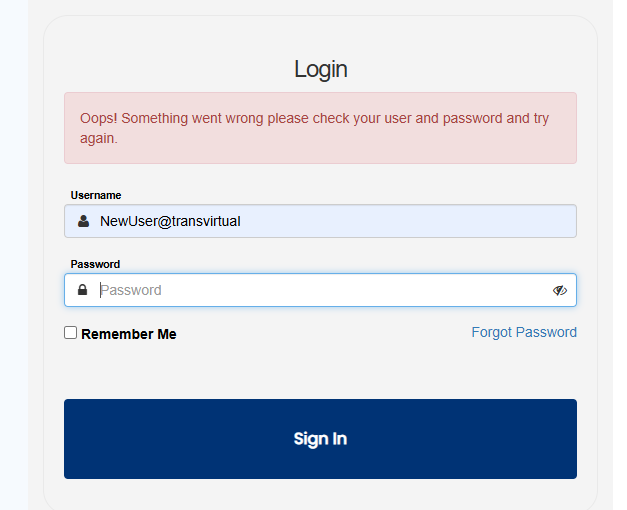The width and height of the screenshot is (627, 510).
Task: Open the Forgot Password link
Action: pyautogui.click(x=524, y=332)
